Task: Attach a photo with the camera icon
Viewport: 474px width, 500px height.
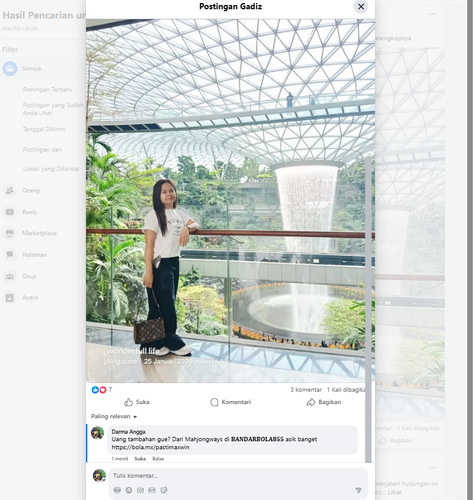Action: (x=140, y=490)
